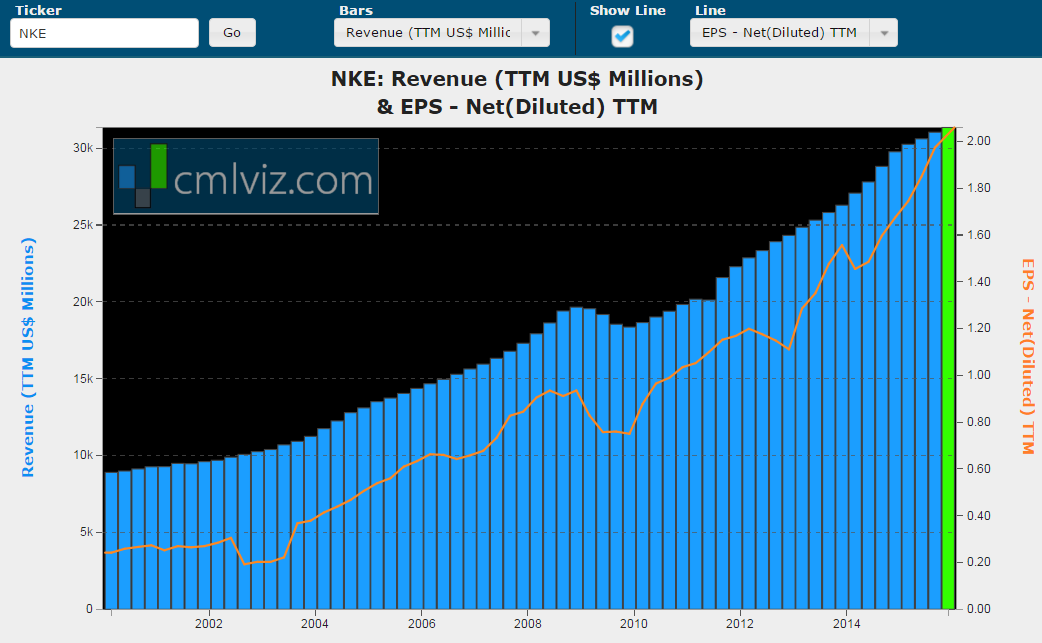Click the 1.20 right axis tick label
Screen dimensions: 1042x643
point(978,328)
